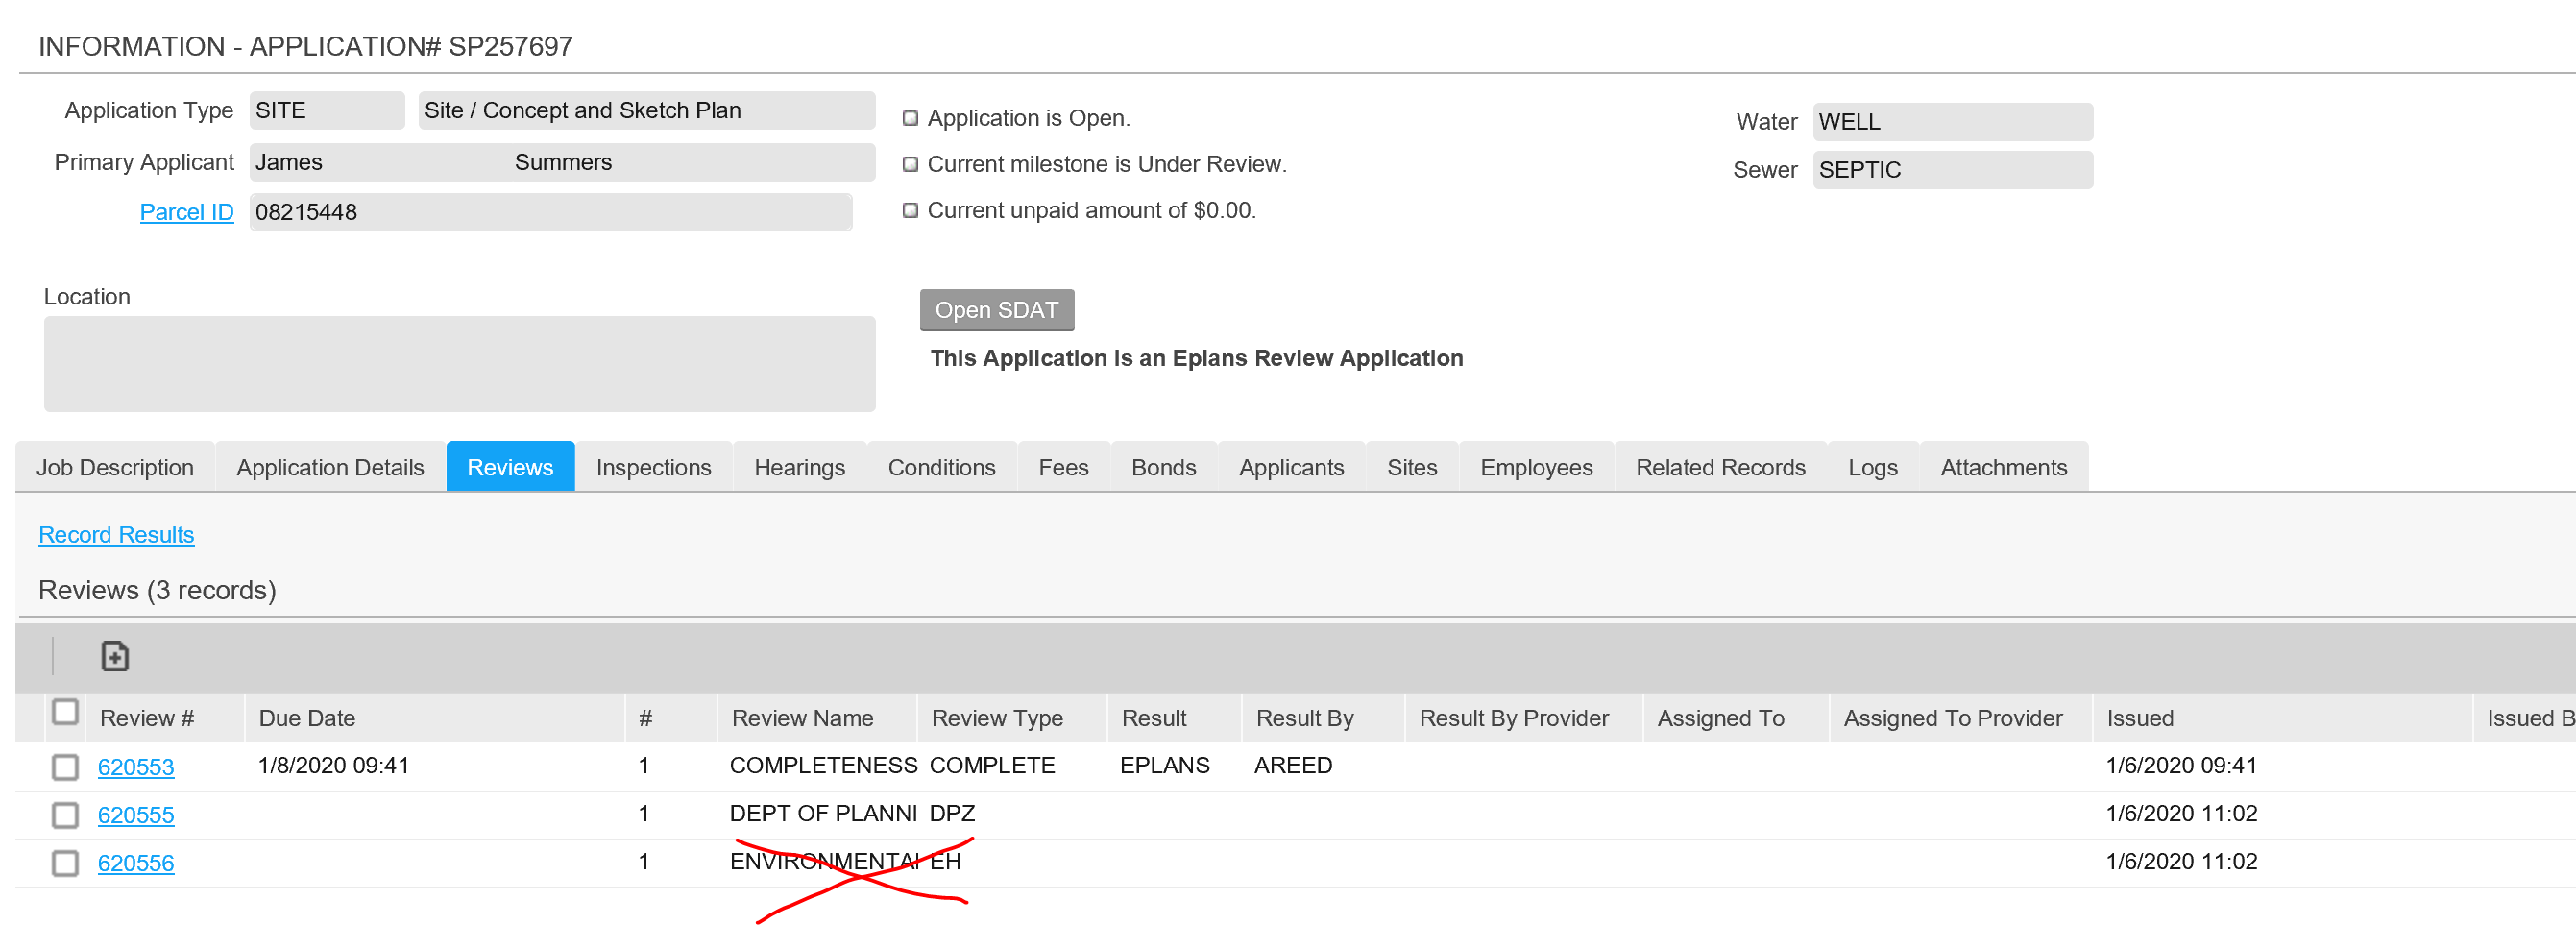Open the Inspections tab
The image size is (2576, 949).
point(653,467)
